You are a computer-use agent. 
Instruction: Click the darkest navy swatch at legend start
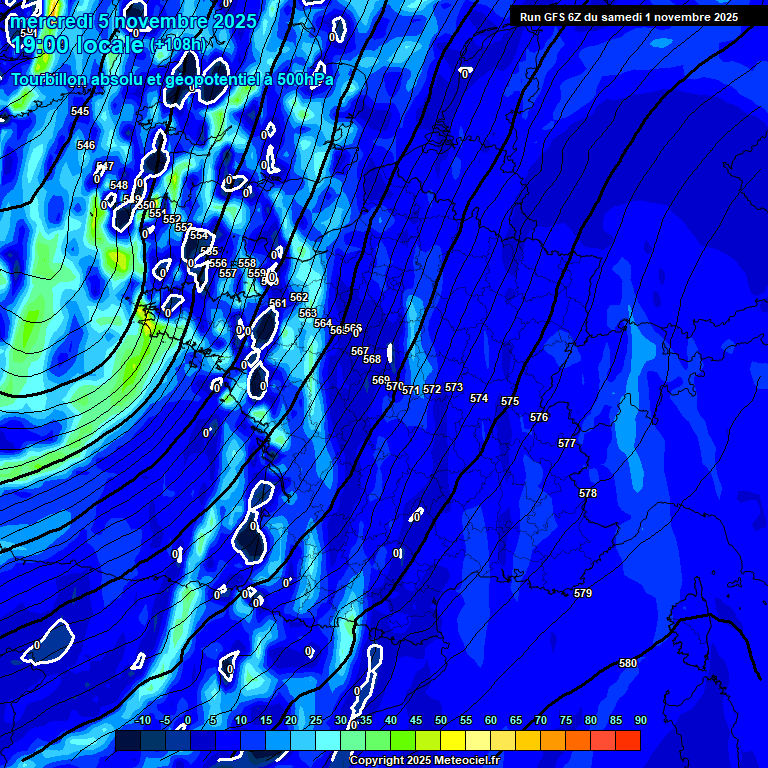pos(128,741)
